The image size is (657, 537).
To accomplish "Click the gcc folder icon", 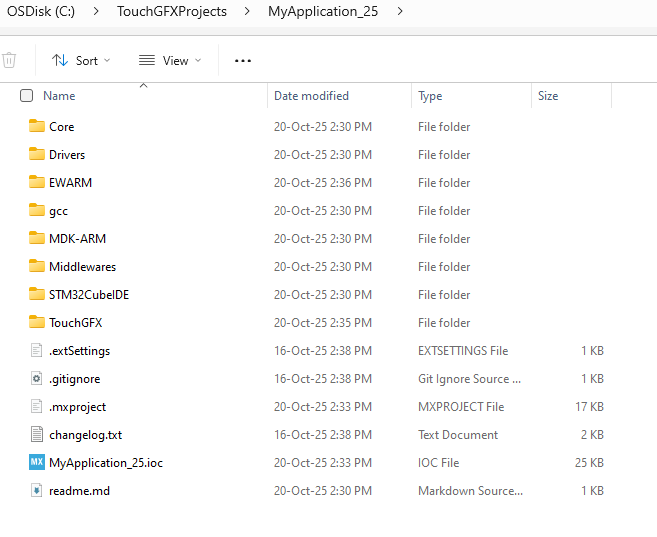I will click(x=37, y=210).
